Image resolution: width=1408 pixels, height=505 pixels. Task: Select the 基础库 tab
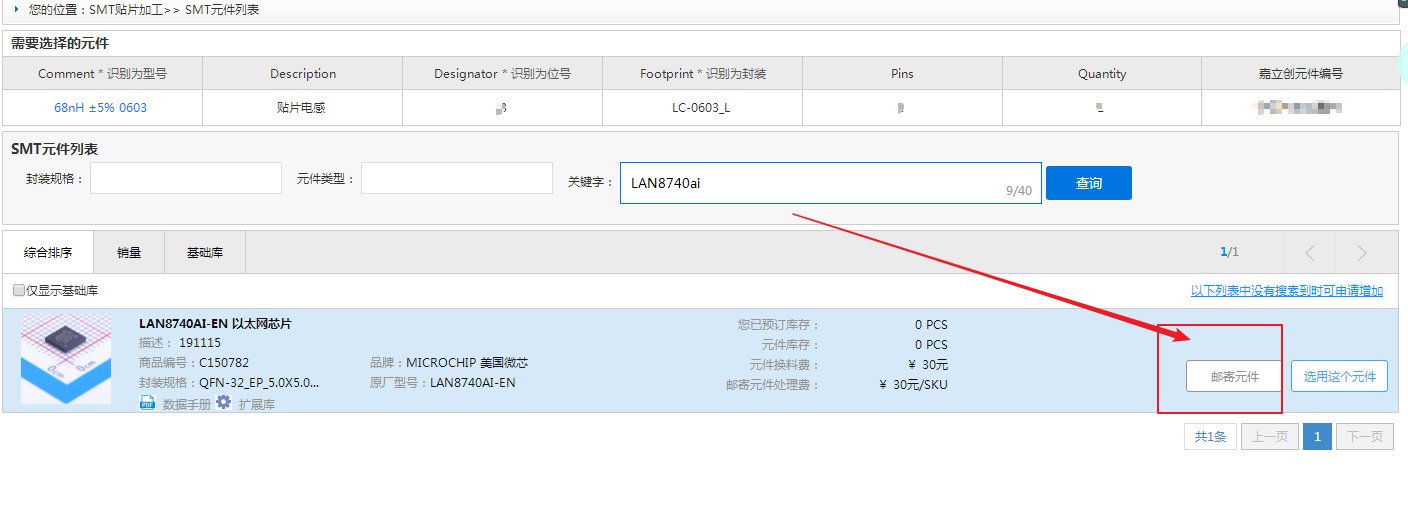(205, 253)
